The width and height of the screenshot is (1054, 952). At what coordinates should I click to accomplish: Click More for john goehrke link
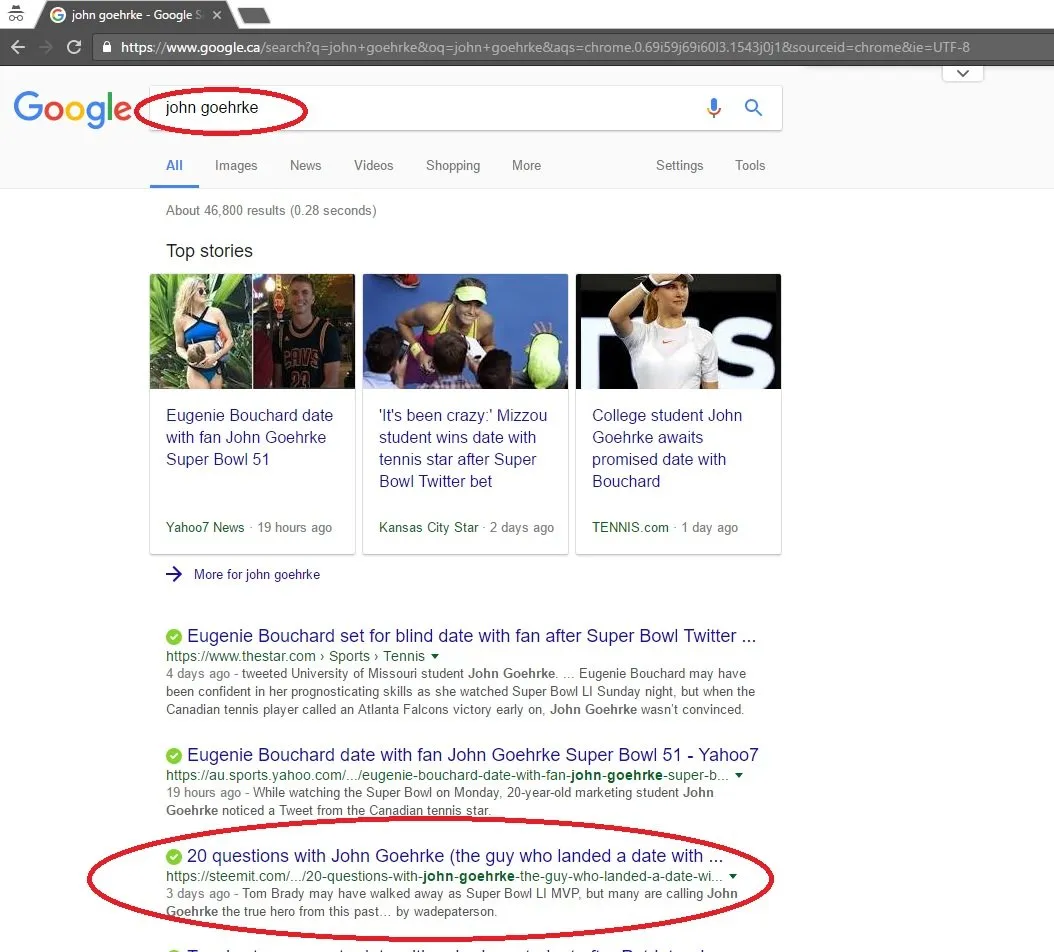[x=257, y=575]
